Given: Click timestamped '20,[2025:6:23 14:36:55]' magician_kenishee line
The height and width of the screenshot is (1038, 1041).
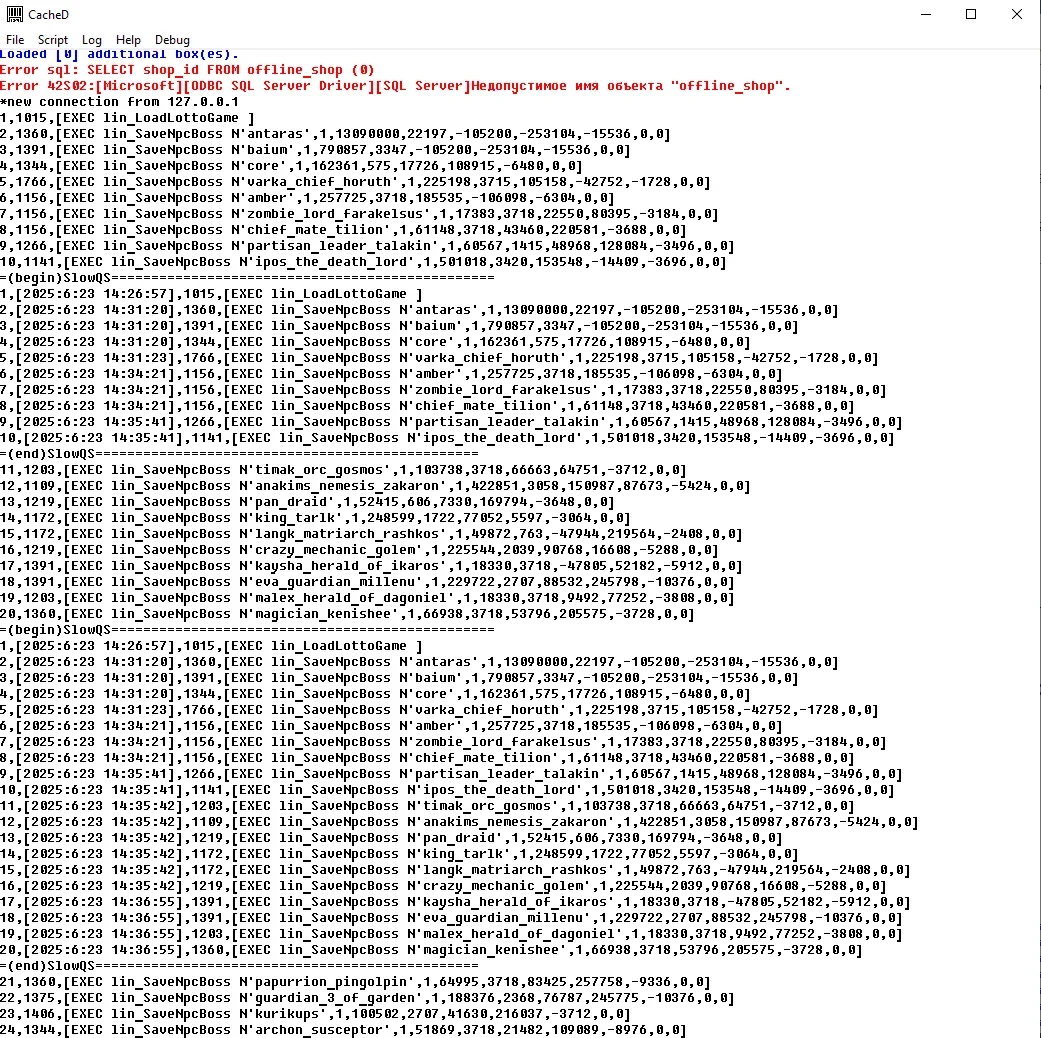Looking at the screenshot, I should coord(431,950).
